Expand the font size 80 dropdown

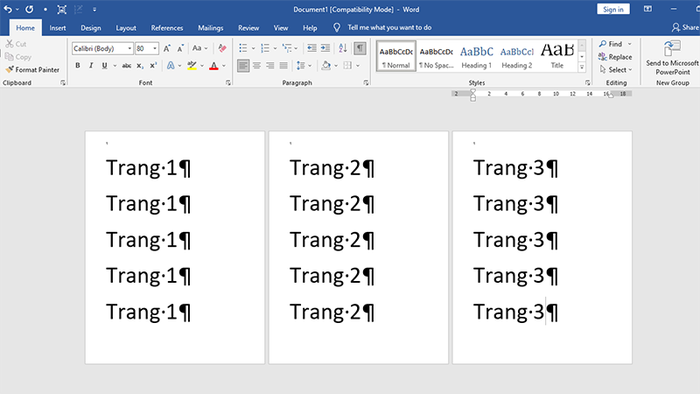155,48
